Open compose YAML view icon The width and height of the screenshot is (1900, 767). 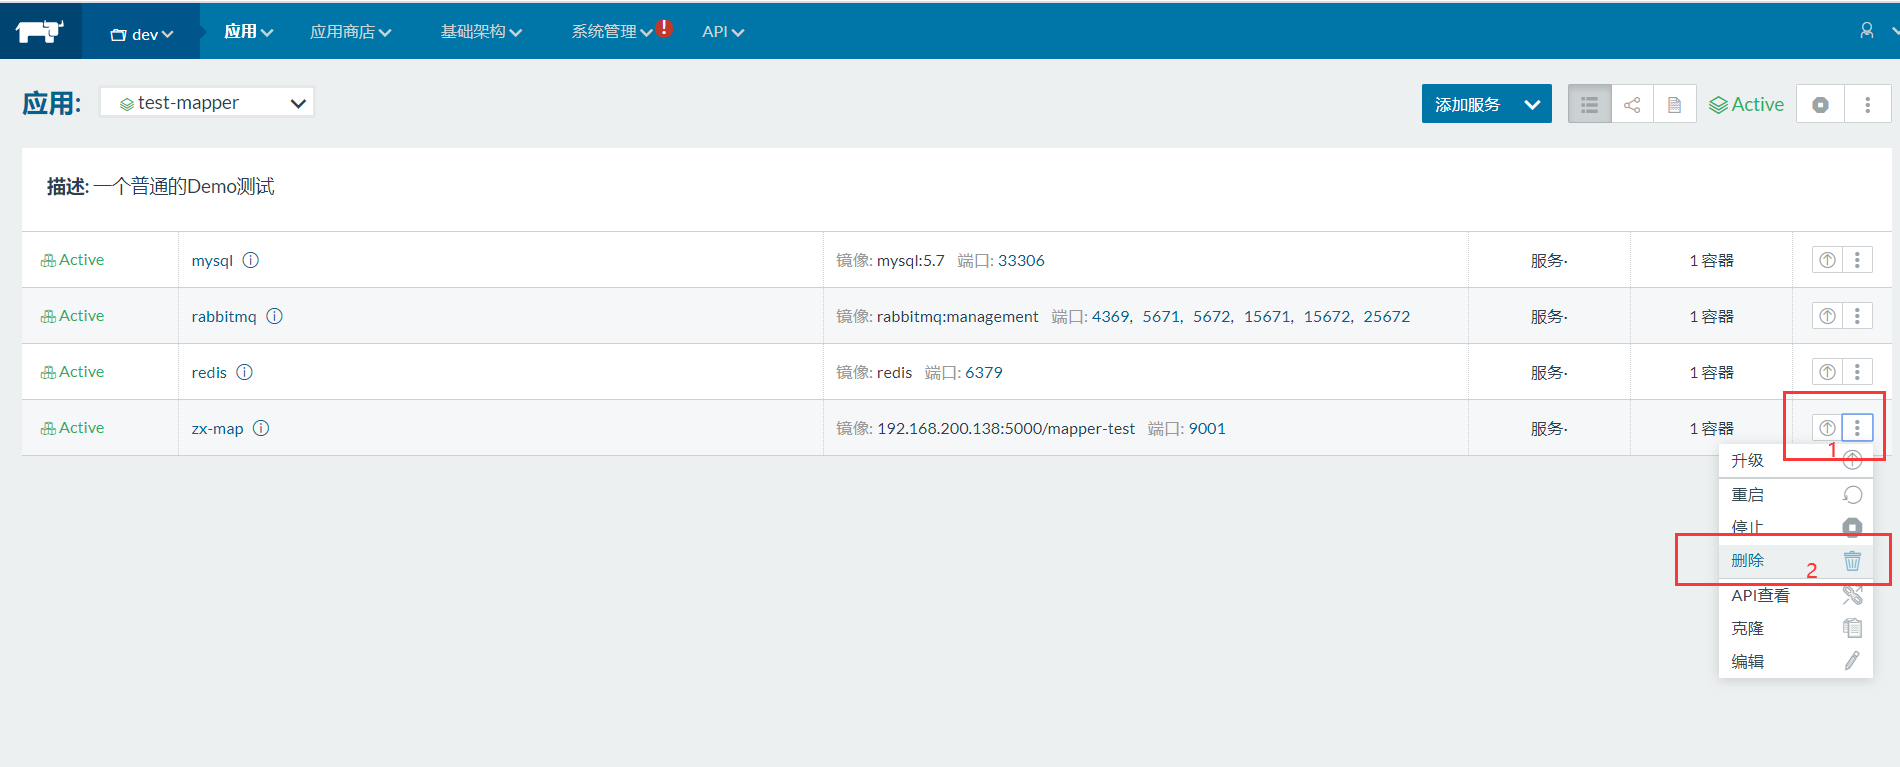[1674, 105]
